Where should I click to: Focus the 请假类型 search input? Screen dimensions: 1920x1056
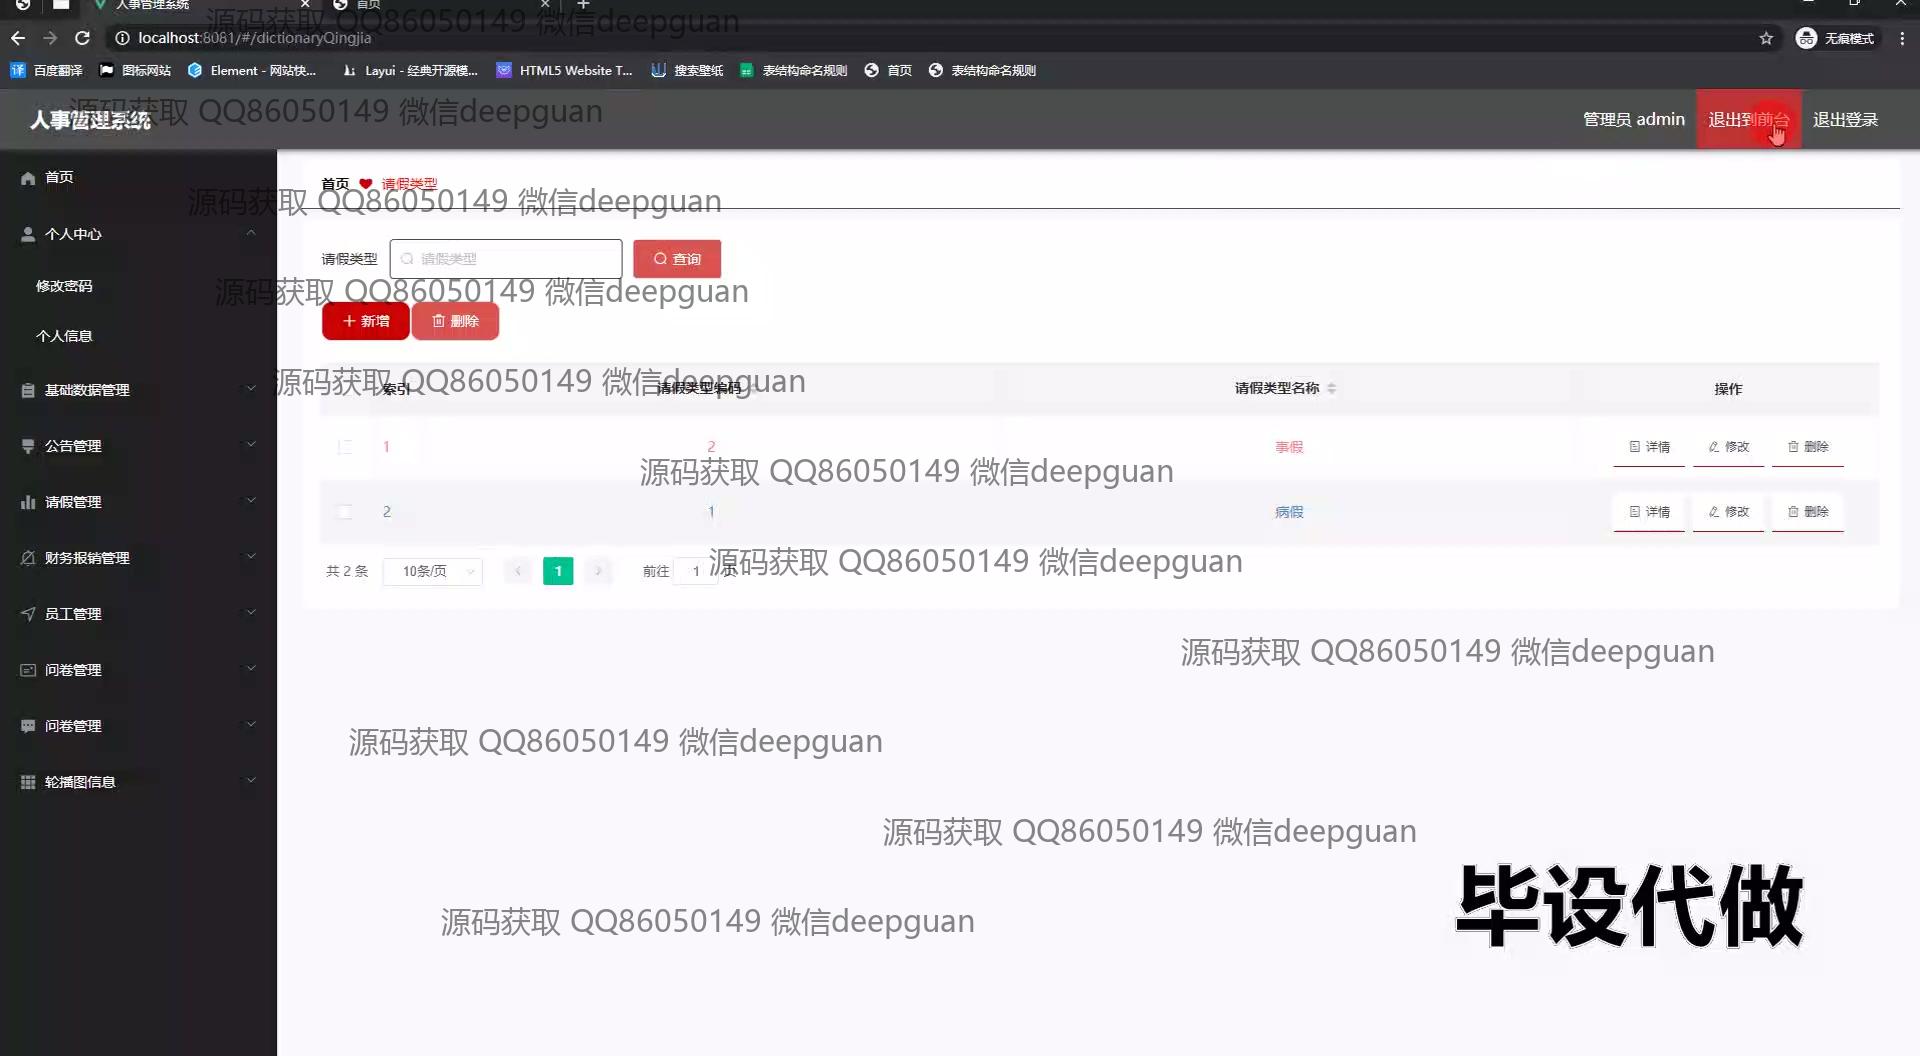pyautogui.click(x=506, y=259)
